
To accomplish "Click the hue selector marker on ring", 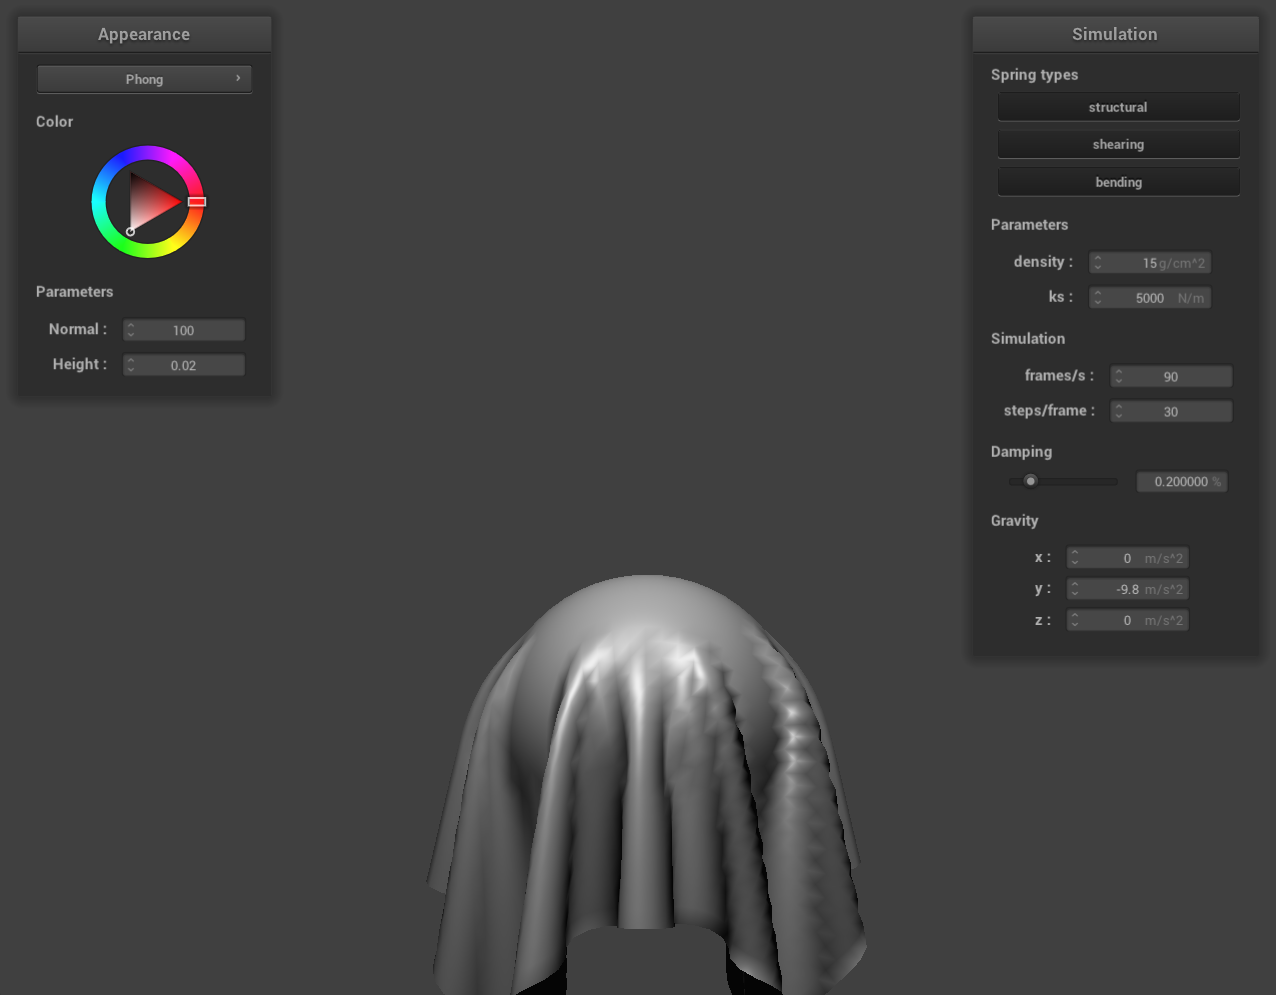I will coord(197,202).
